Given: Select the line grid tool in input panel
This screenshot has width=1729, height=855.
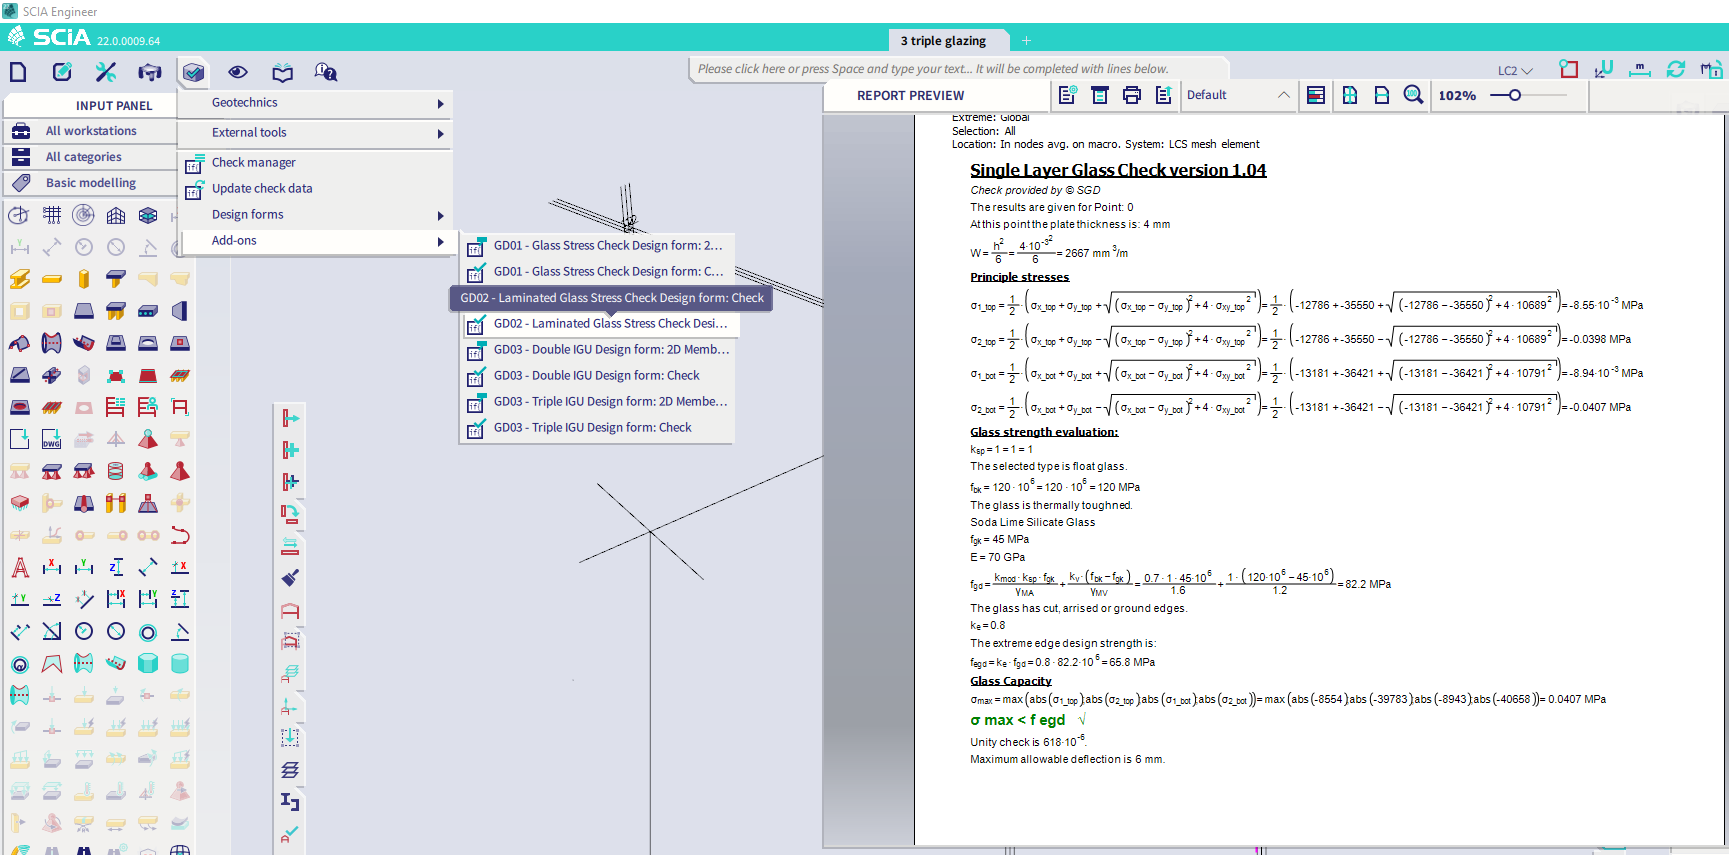Looking at the screenshot, I should tap(52, 215).
